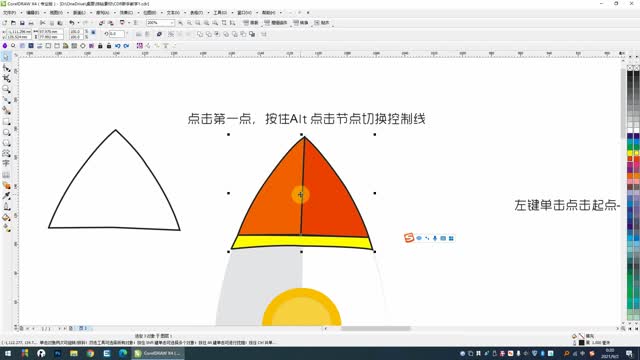Open the 文件 (File) menu
This screenshot has width=640, height=360.
9,13
